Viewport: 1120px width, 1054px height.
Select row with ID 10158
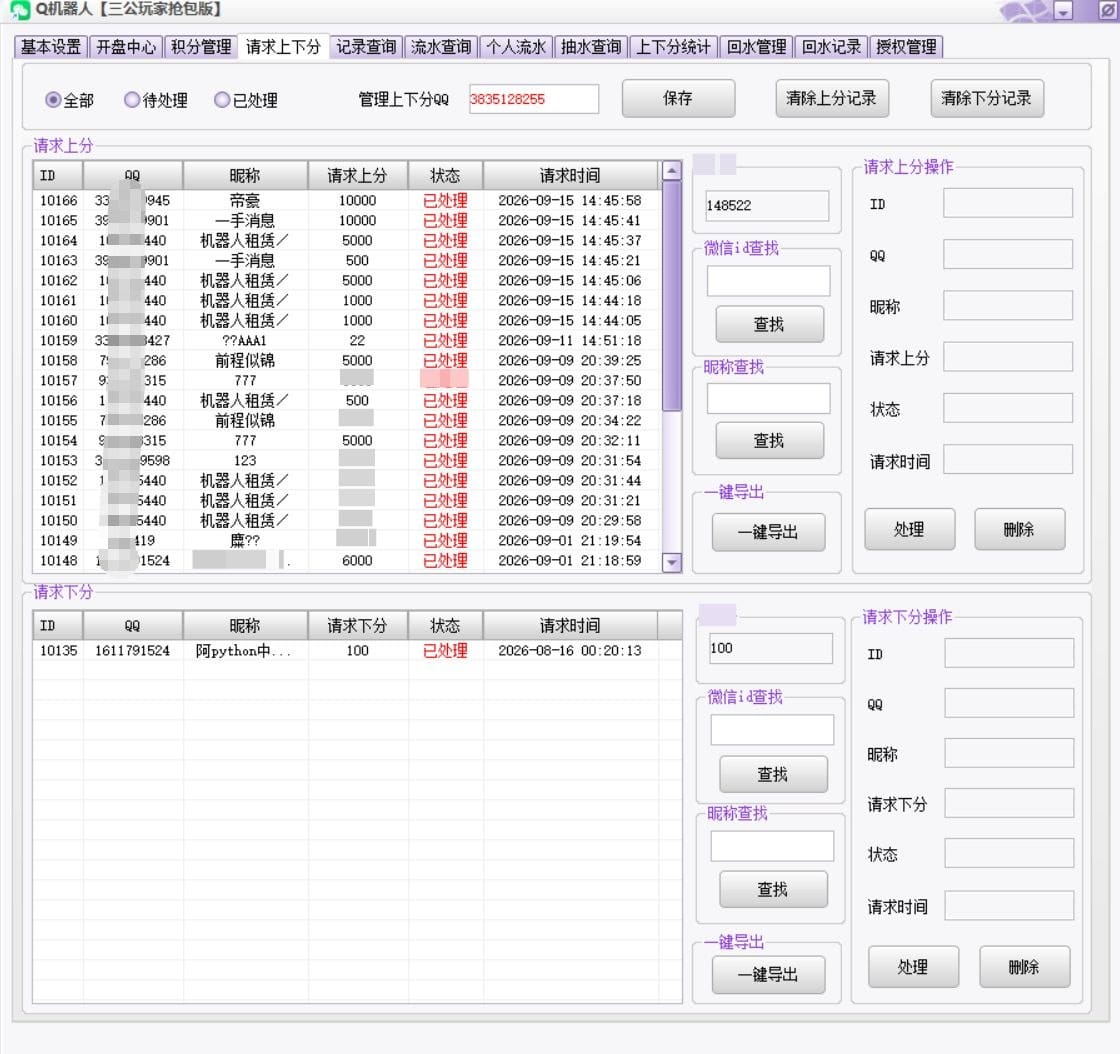pos(347,361)
